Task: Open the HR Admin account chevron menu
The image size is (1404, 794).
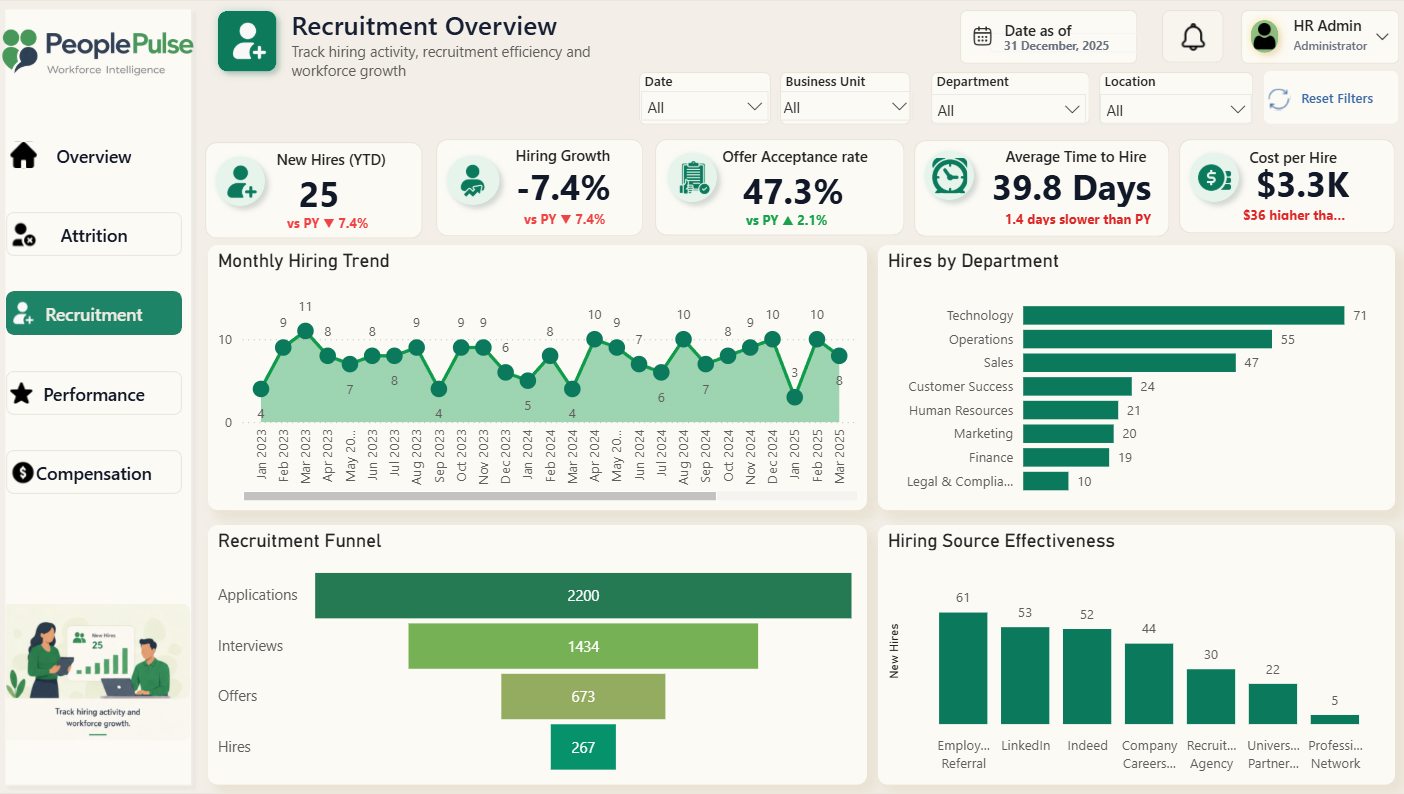Action: click(x=1382, y=37)
